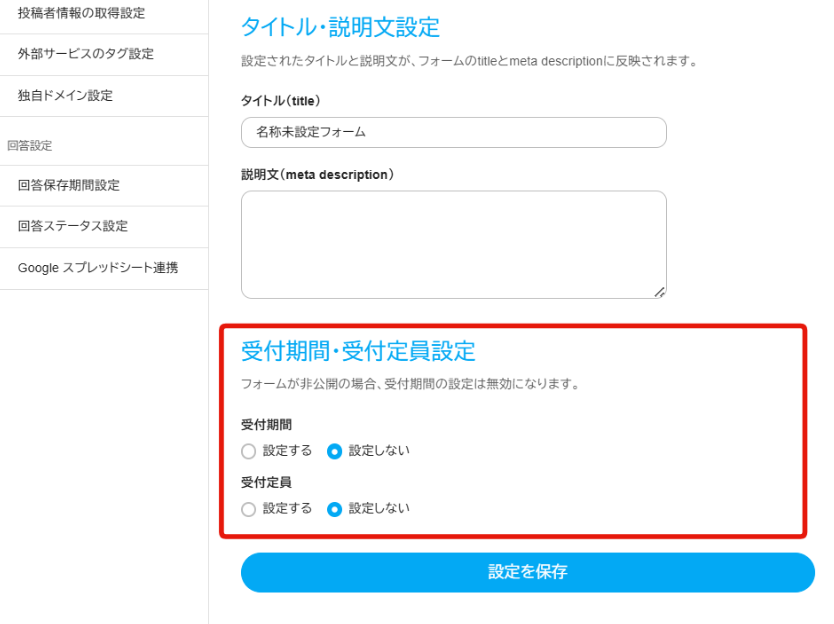Viewport: 834px width, 624px height.
Task: Click the 回答設定 sidebar section header
Action: 29,145
